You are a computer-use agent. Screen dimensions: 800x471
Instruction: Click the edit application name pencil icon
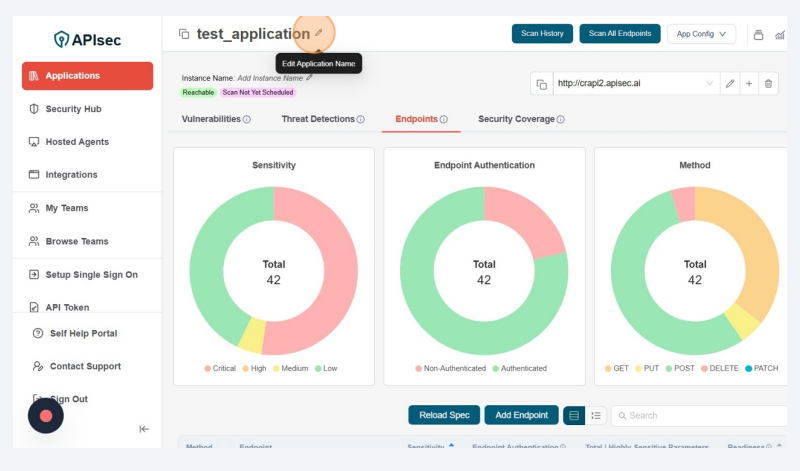point(319,33)
